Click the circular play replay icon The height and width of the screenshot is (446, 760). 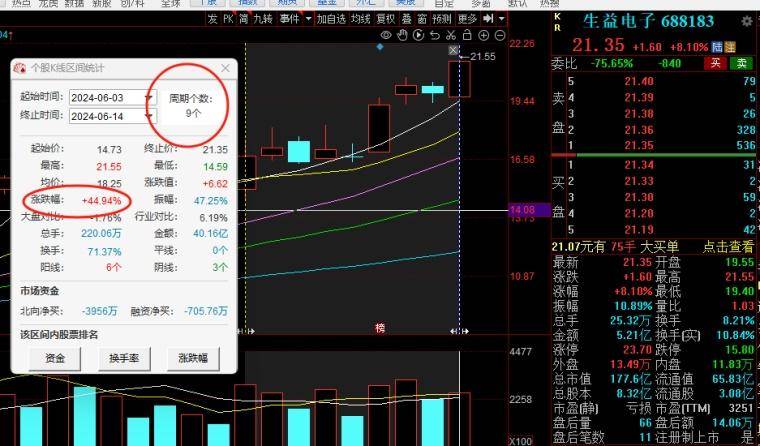419,35
